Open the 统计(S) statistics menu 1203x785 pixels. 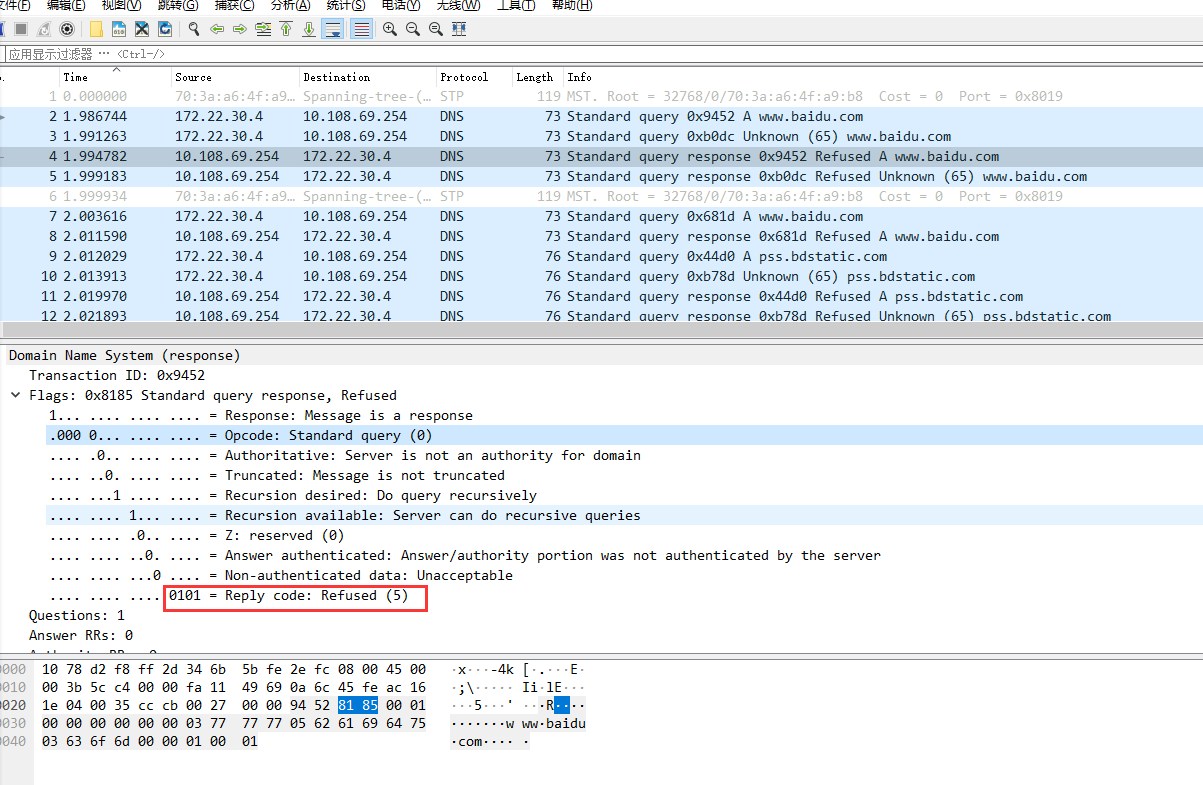coord(346,5)
